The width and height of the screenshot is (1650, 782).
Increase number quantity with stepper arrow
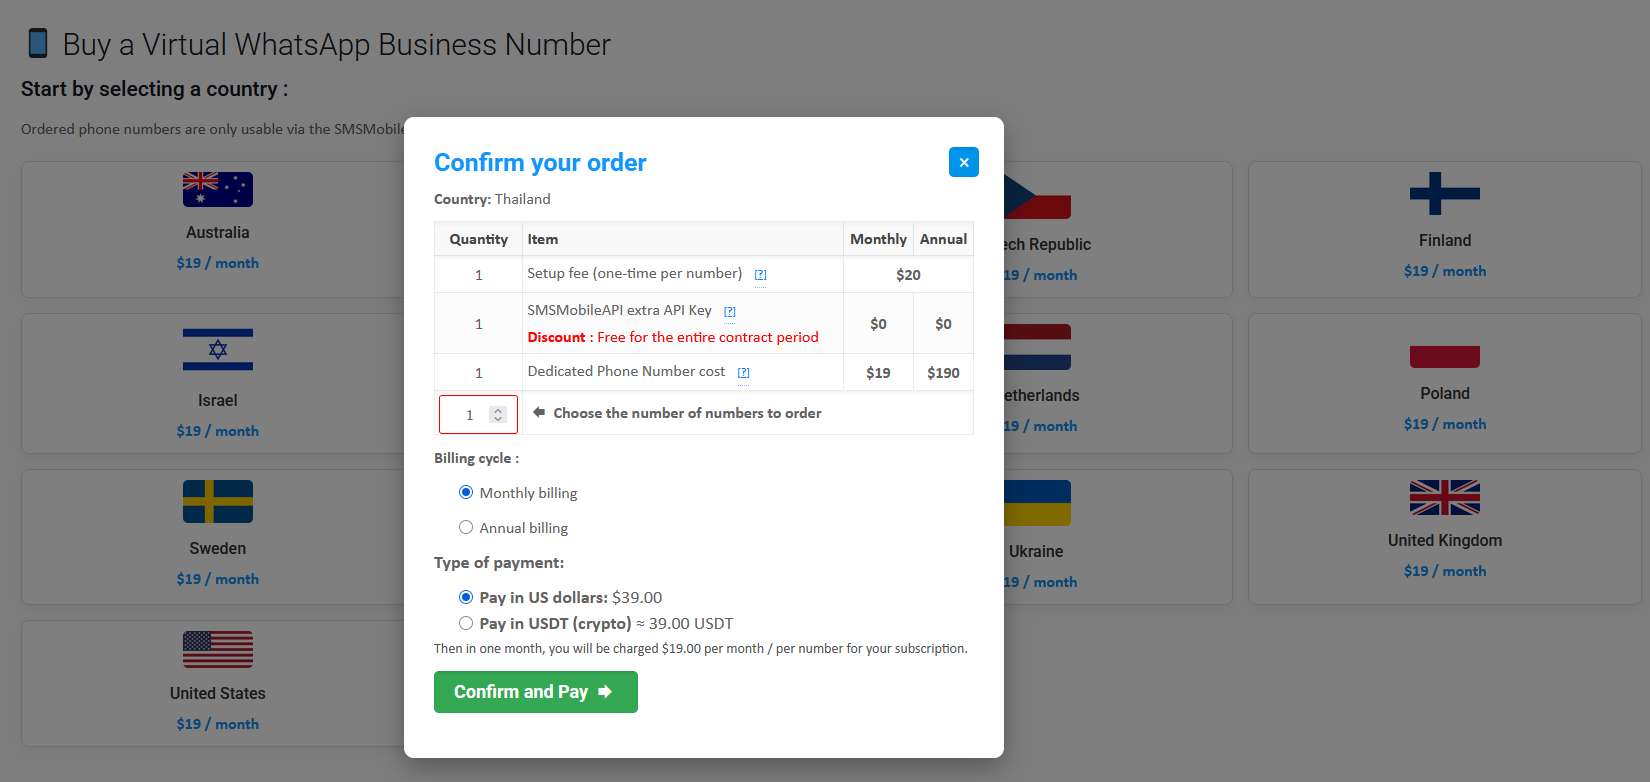coord(498,410)
